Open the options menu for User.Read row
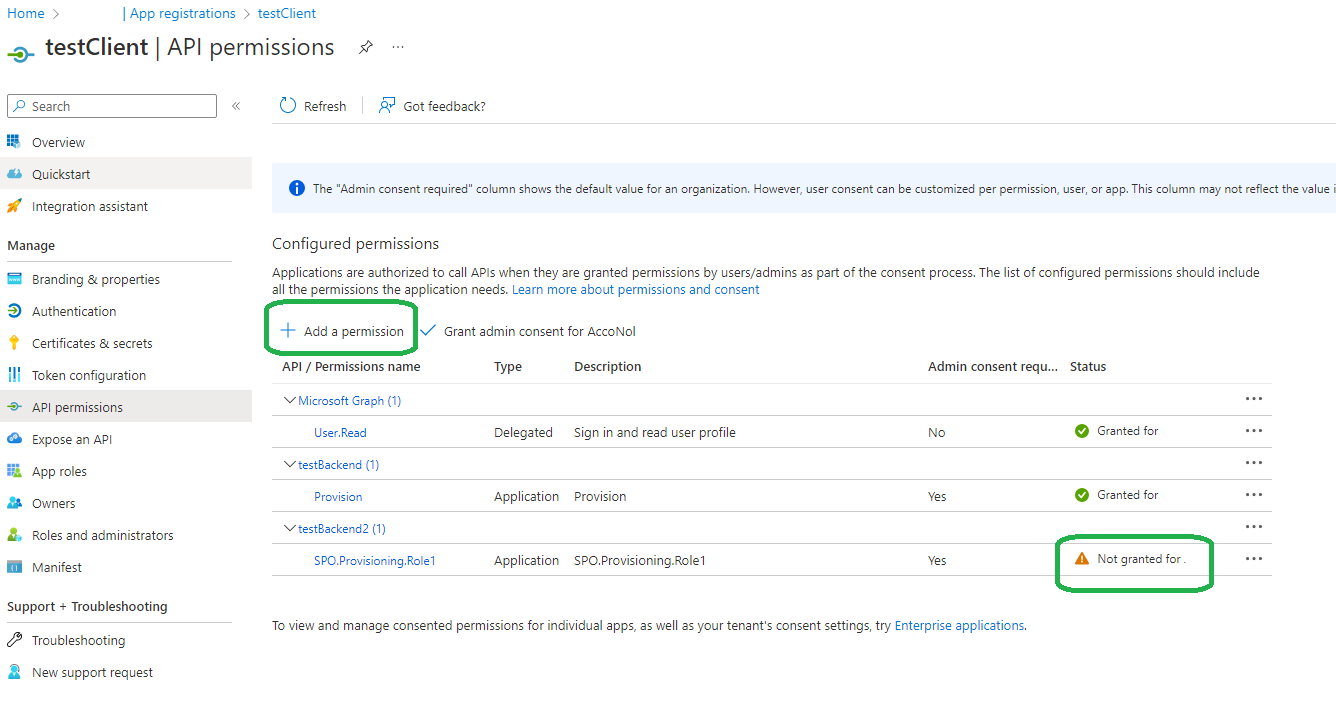This screenshot has height=704, width=1336. [1254, 430]
